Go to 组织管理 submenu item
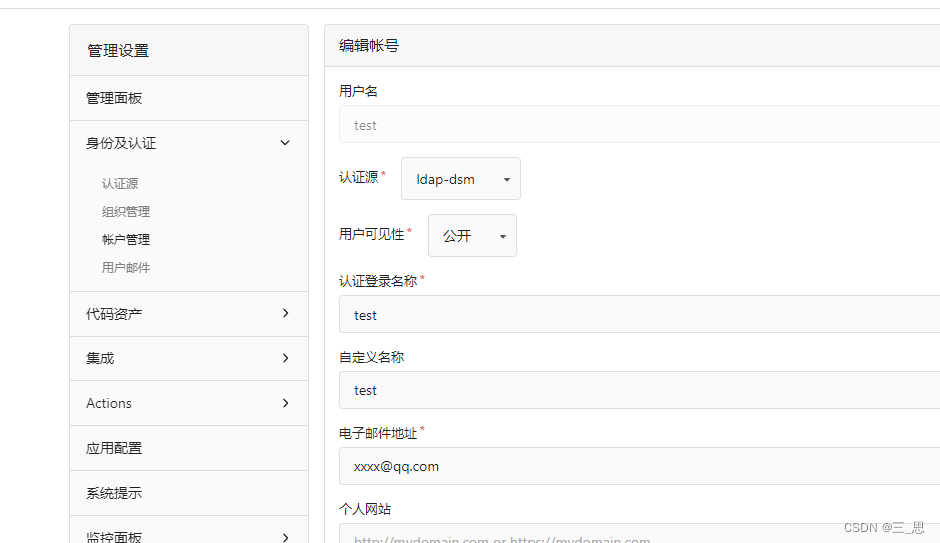This screenshot has width=940, height=543. (x=126, y=212)
